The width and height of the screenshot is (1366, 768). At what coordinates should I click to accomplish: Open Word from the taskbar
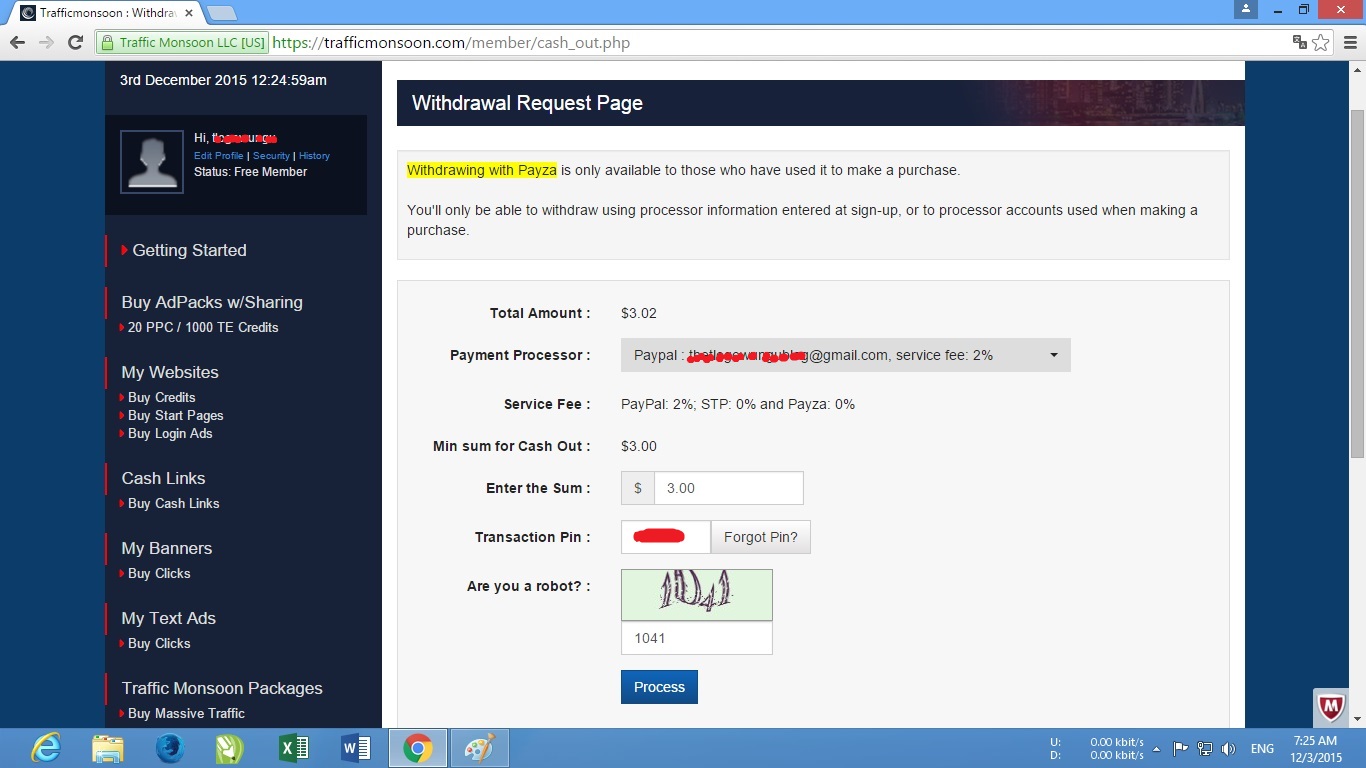(356, 748)
